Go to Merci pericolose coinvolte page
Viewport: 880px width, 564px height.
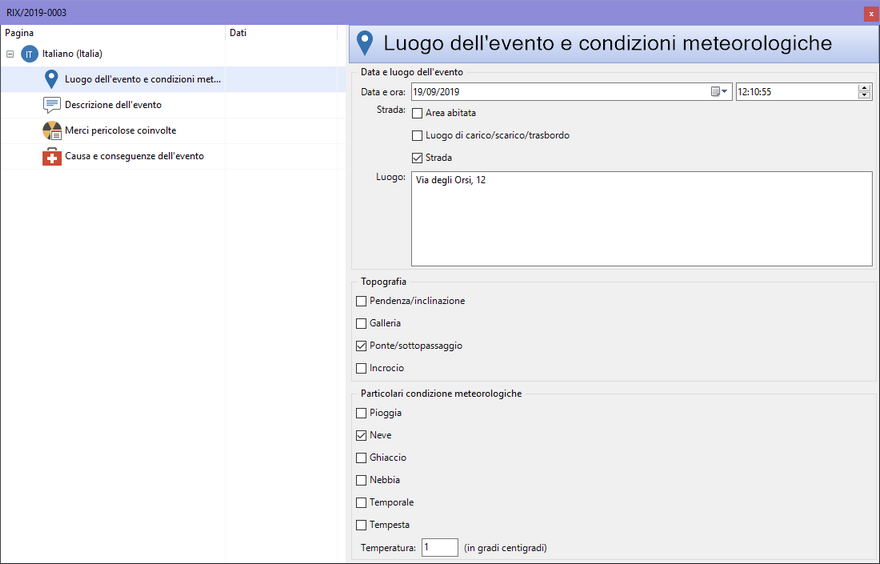[x=120, y=131]
